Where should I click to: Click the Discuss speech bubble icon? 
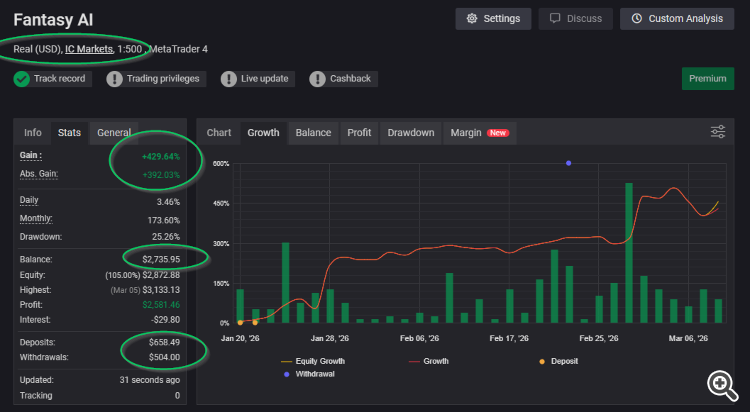tap(556, 19)
